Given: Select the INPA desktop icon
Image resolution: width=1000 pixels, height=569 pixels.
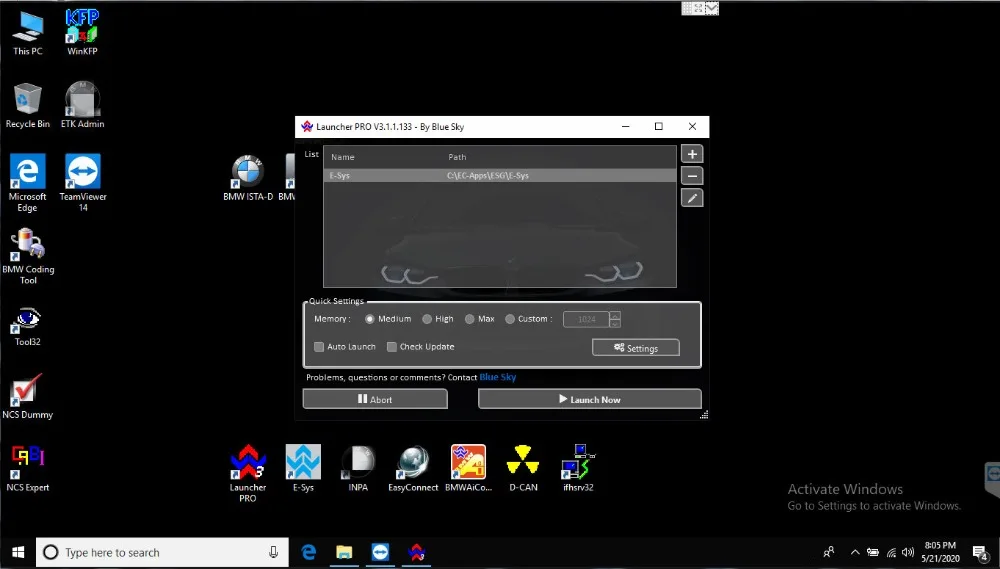Looking at the screenshot, I should (x=358, y=469).
